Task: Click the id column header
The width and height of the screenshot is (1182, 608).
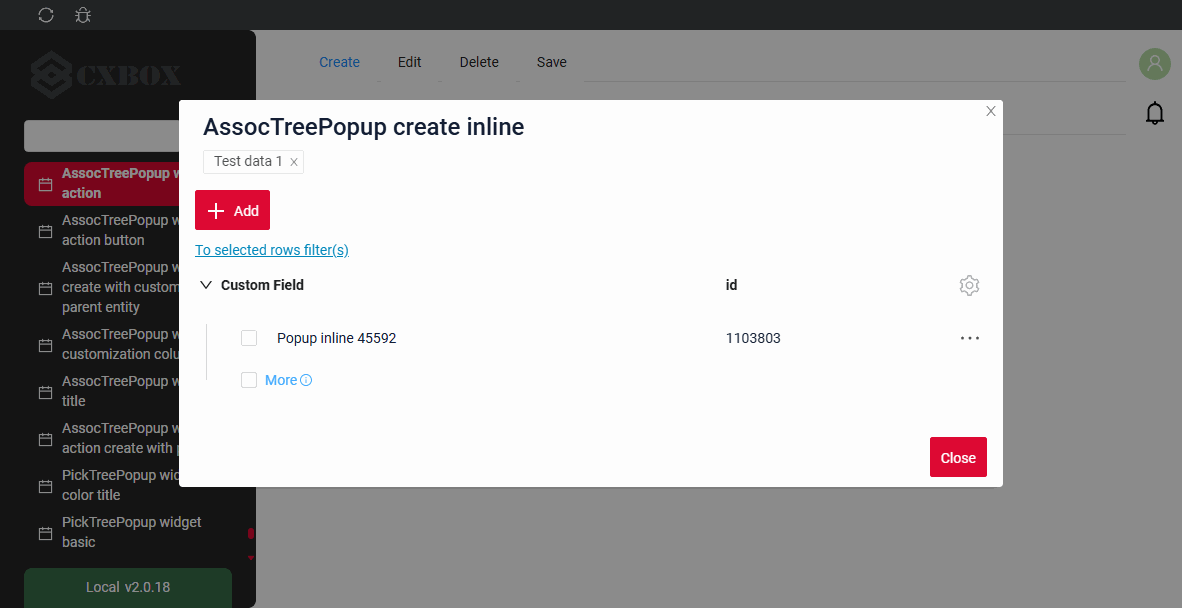Action: pos(731,285)
